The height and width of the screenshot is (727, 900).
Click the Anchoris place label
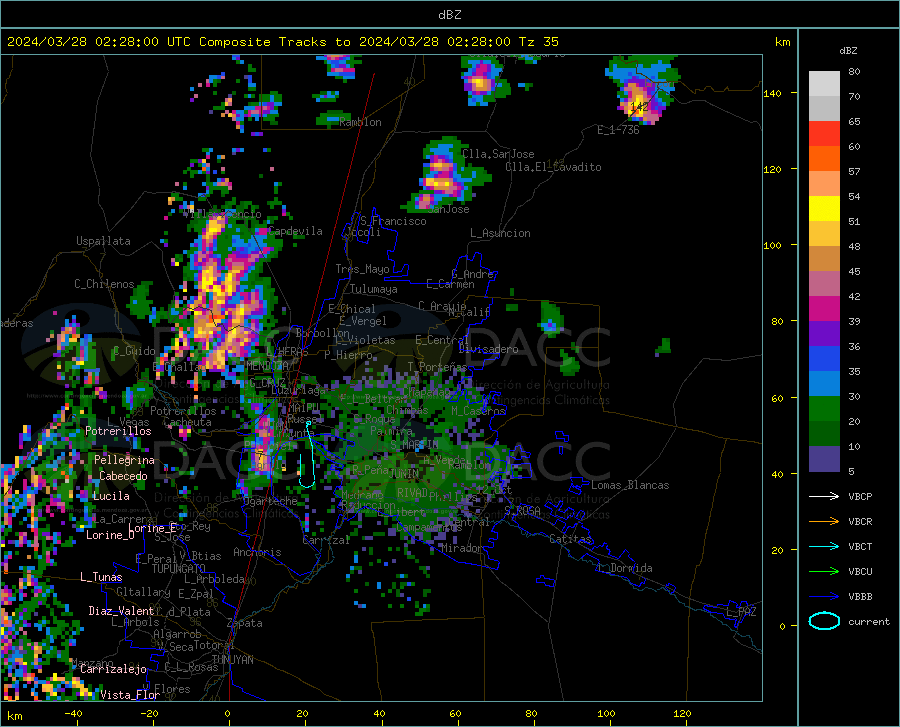[257, 552]
